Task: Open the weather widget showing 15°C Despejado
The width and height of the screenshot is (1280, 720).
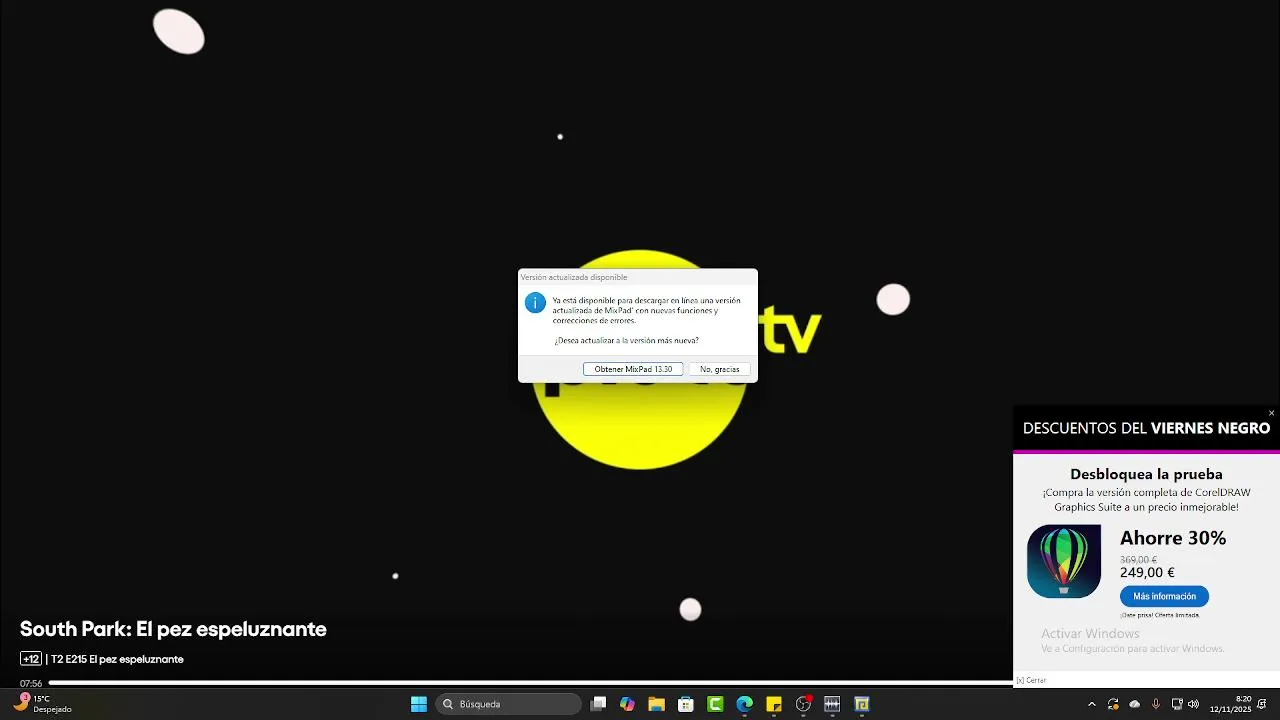Action: (42, 704)
